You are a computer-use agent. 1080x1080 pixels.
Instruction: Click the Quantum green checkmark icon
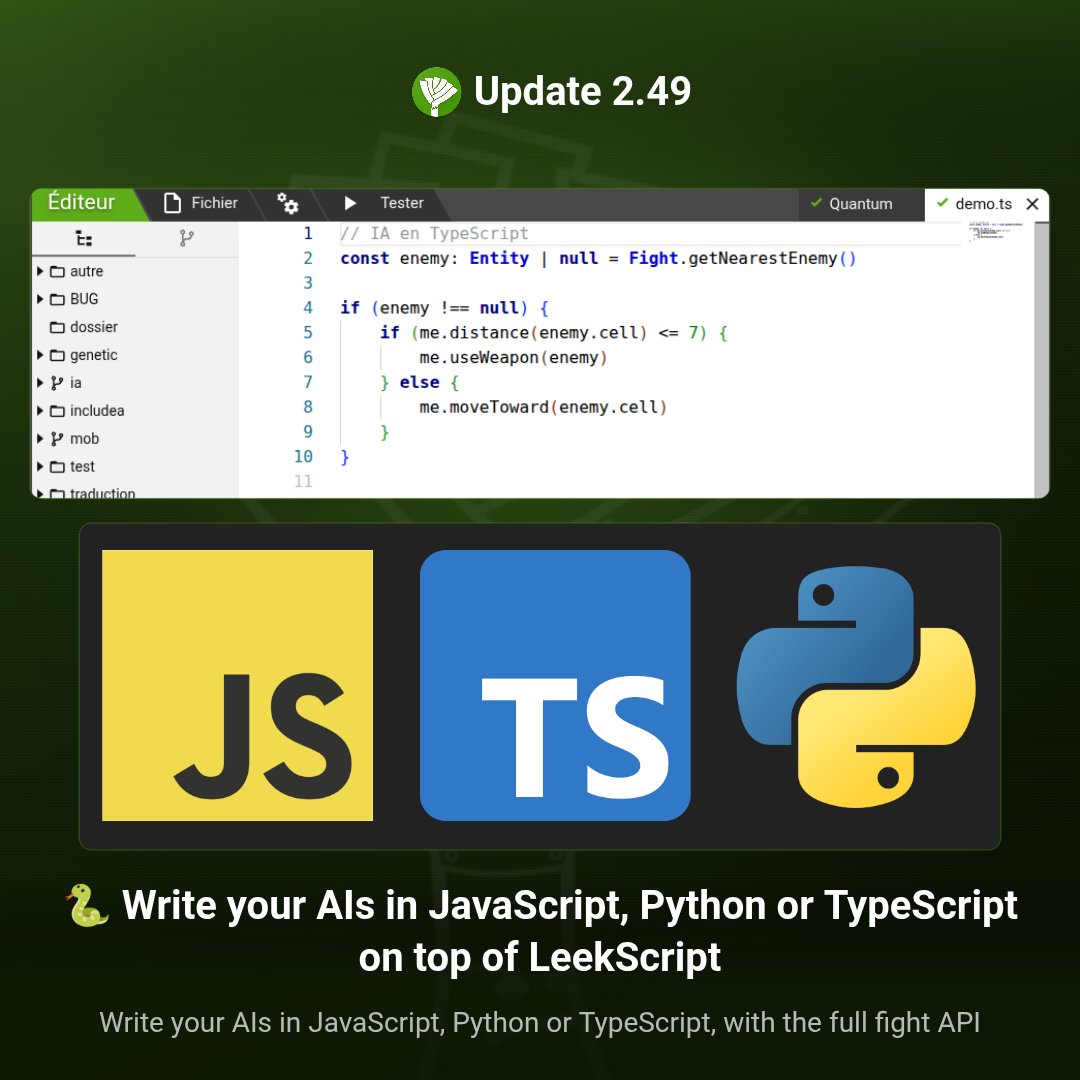pos(816,202)
